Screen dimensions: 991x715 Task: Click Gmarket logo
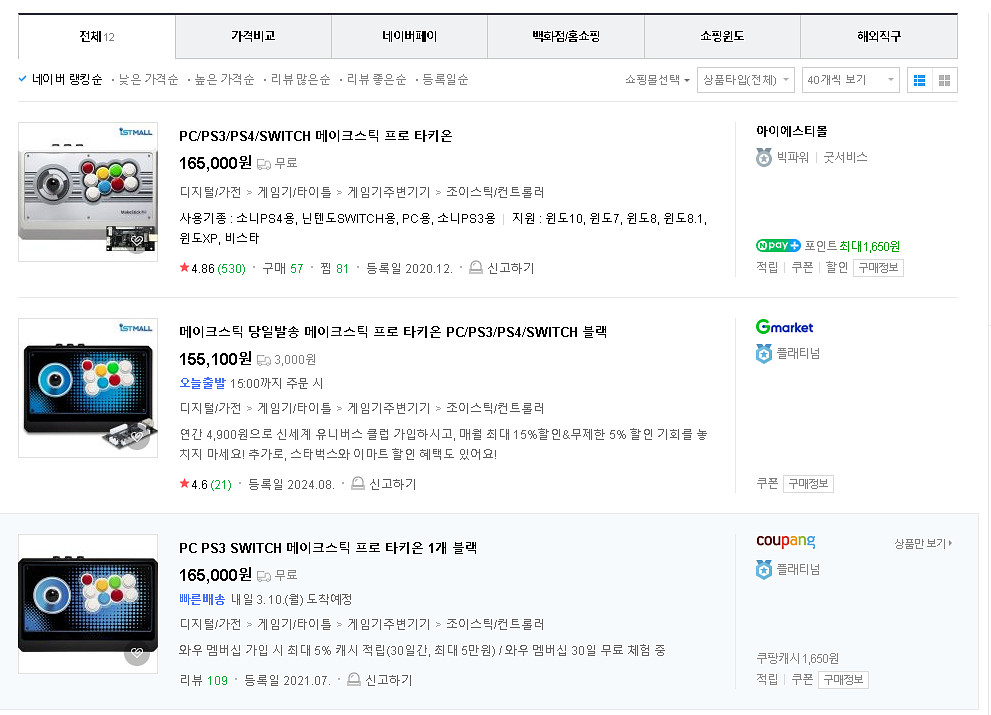784,327
